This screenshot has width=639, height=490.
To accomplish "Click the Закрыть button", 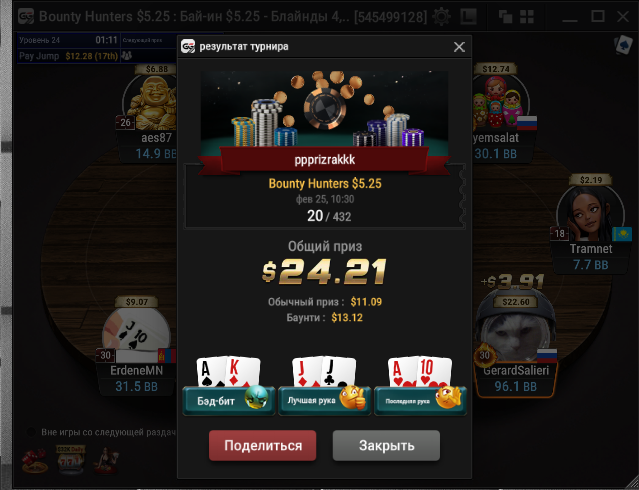I will click(x=386, y=446).
